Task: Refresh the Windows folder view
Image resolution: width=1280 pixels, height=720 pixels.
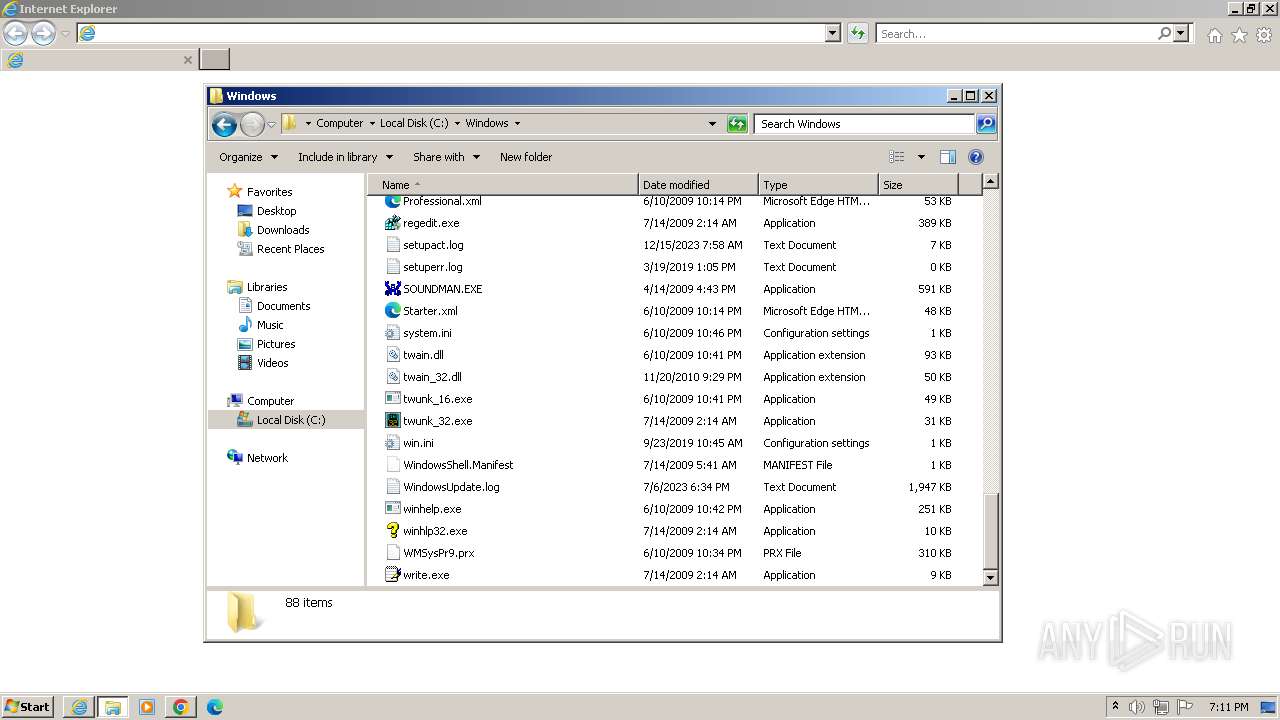Action: click(x=737, y=124)
